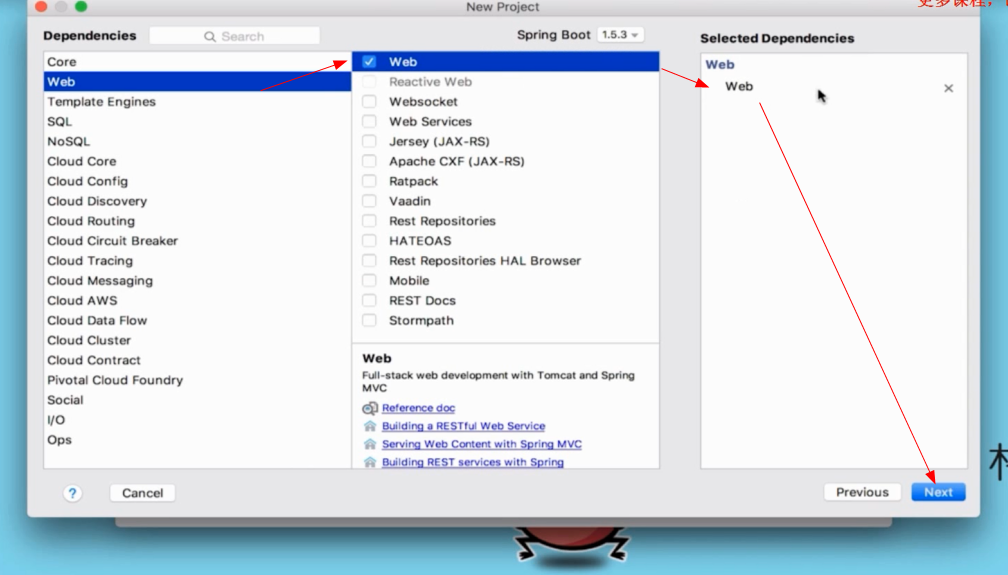Open the Cloud Discovery category

tap(197, 201)
